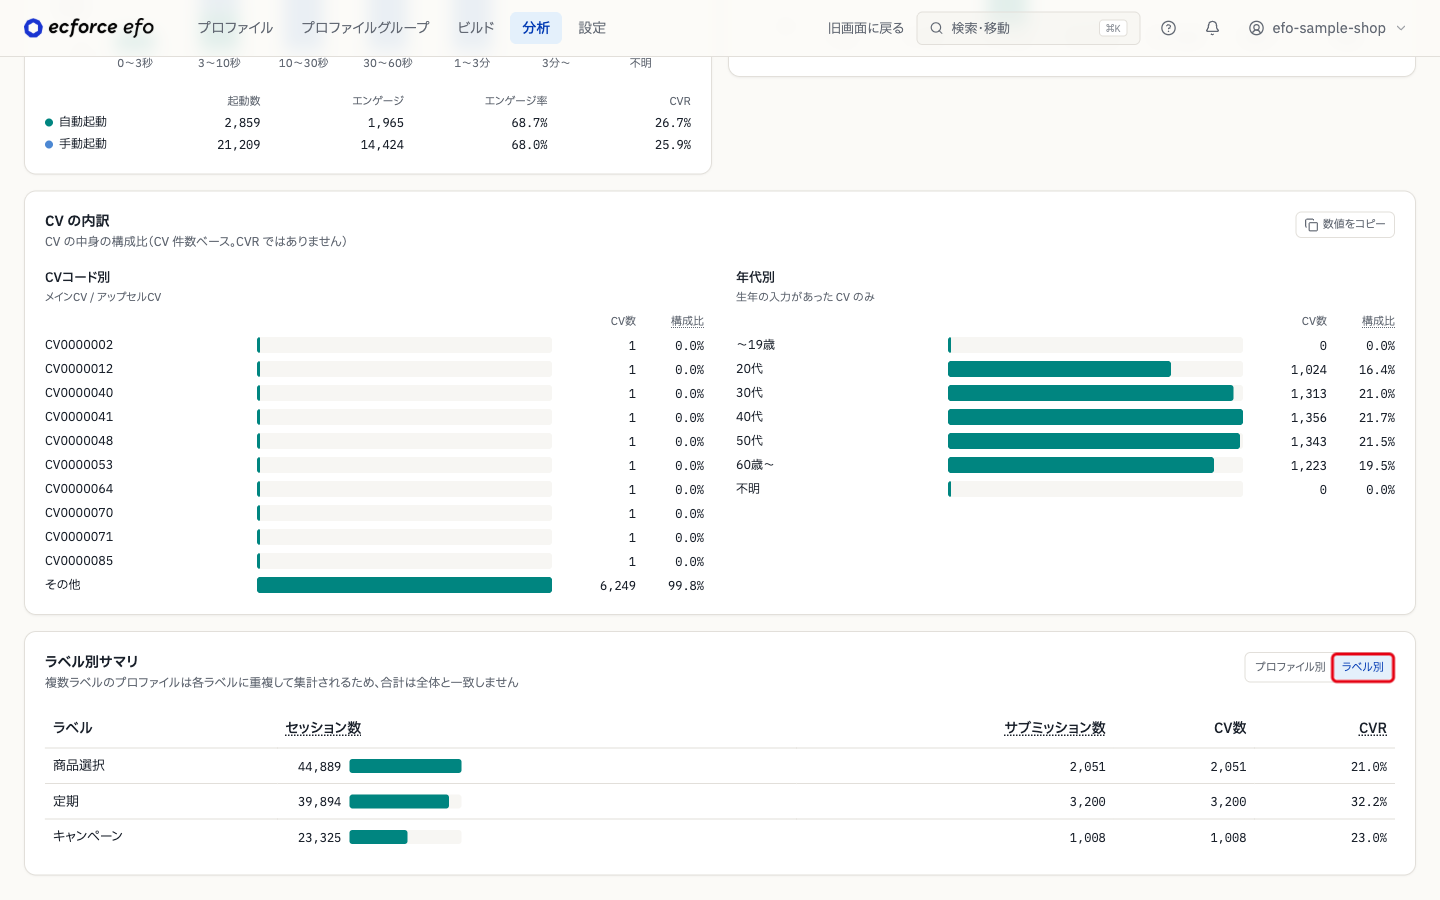
Task: Switch to the ビルド tab
Action: 476,28
